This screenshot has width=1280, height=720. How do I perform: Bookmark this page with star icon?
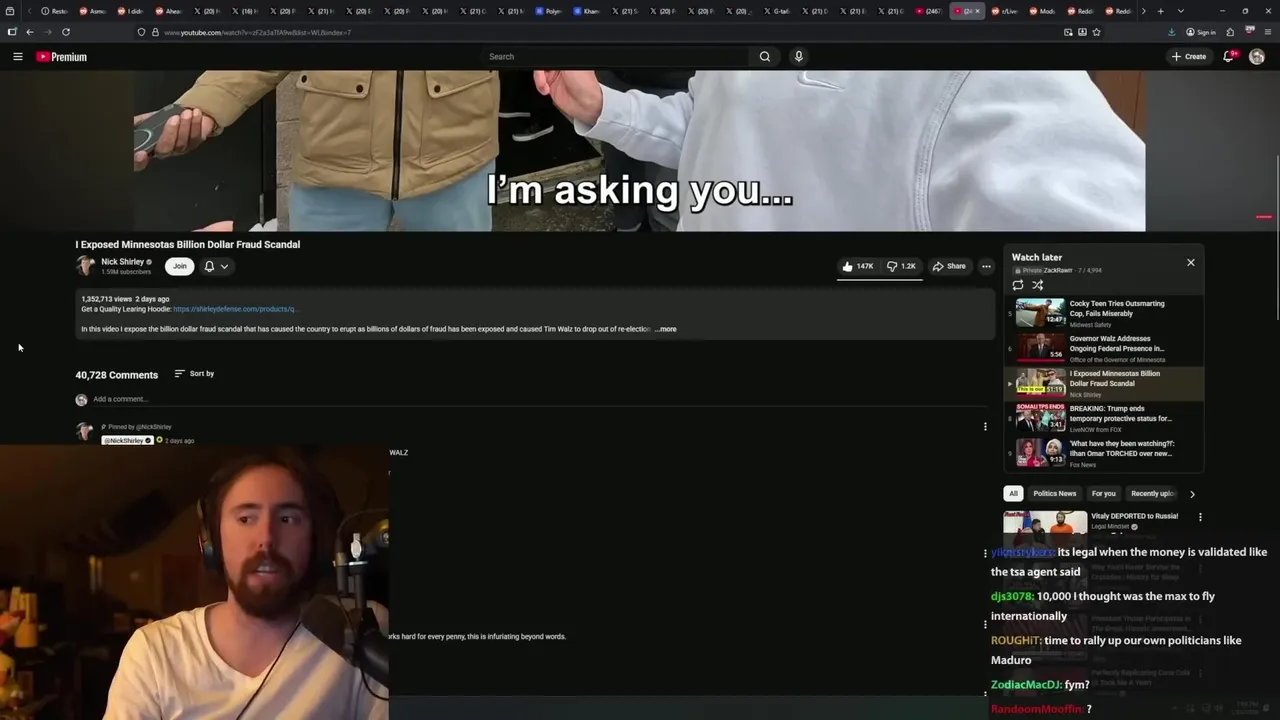(x=1096, y=32)
